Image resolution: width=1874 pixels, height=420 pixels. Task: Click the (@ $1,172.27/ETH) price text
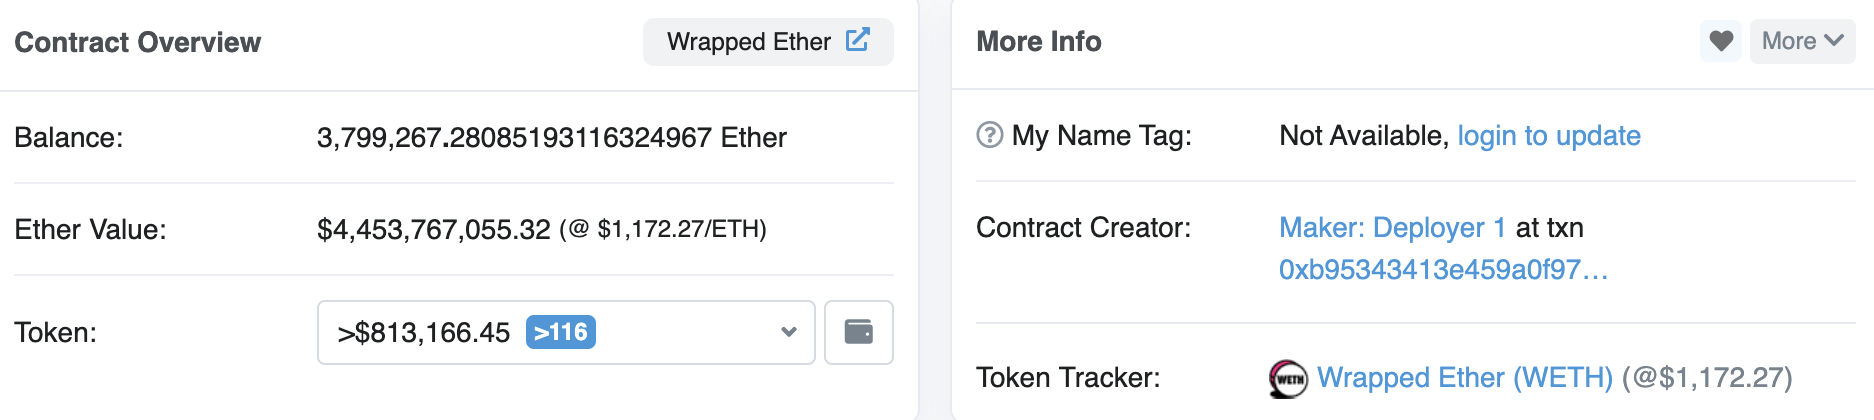point(663,230)
